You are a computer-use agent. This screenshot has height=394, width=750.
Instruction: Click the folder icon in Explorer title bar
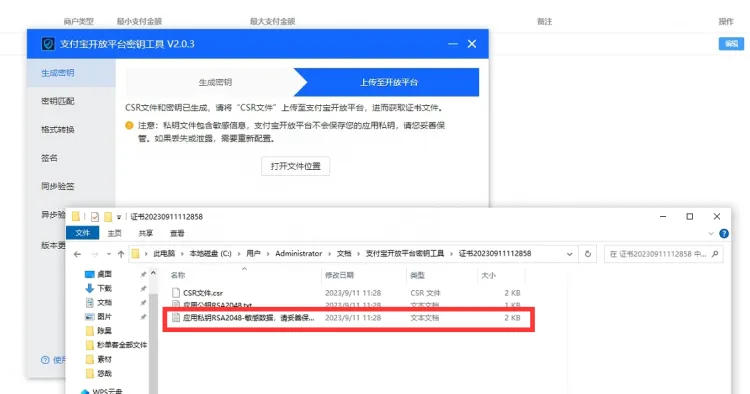[x=76, y=217]
